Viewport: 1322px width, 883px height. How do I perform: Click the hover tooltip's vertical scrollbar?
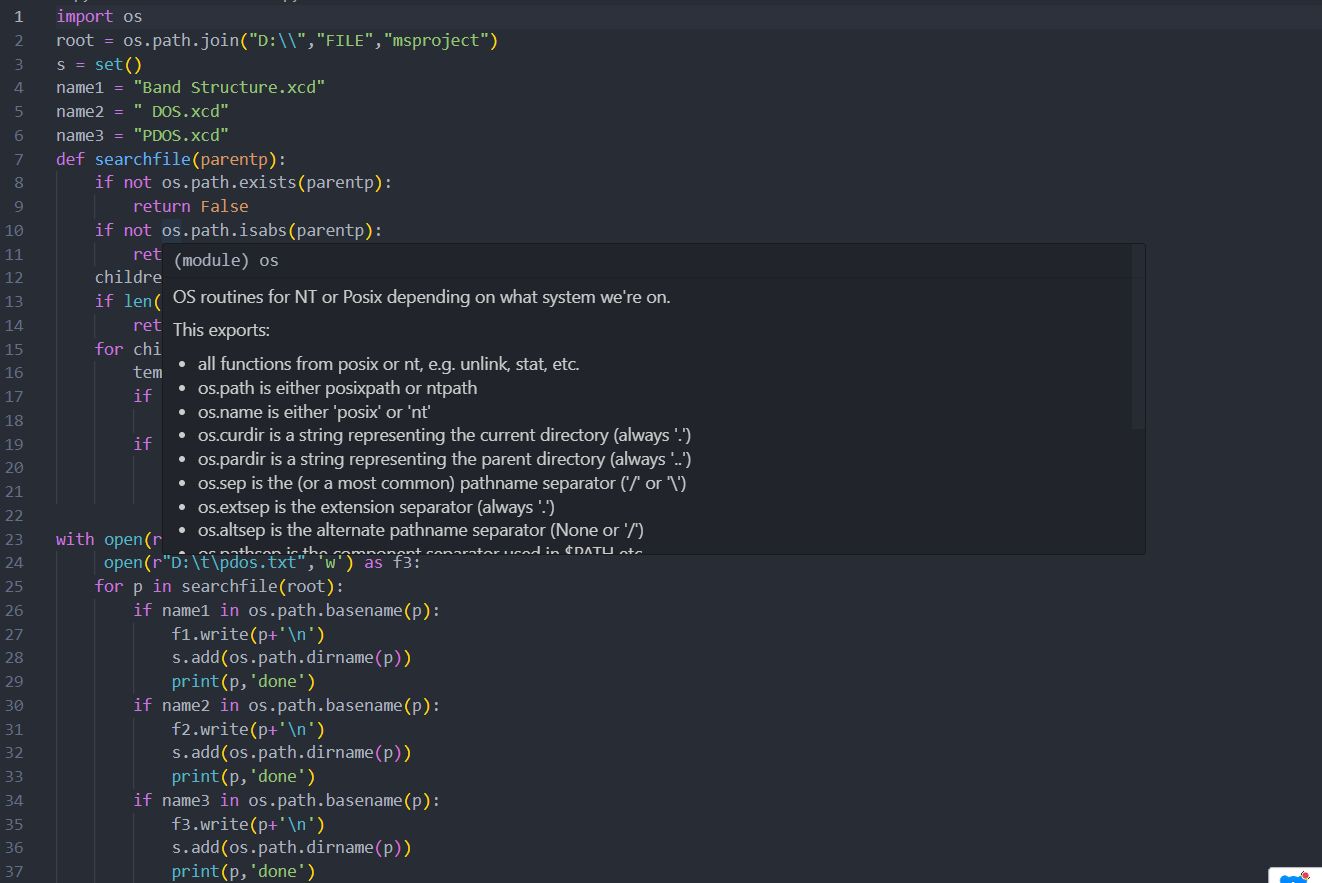(1138, 337)
